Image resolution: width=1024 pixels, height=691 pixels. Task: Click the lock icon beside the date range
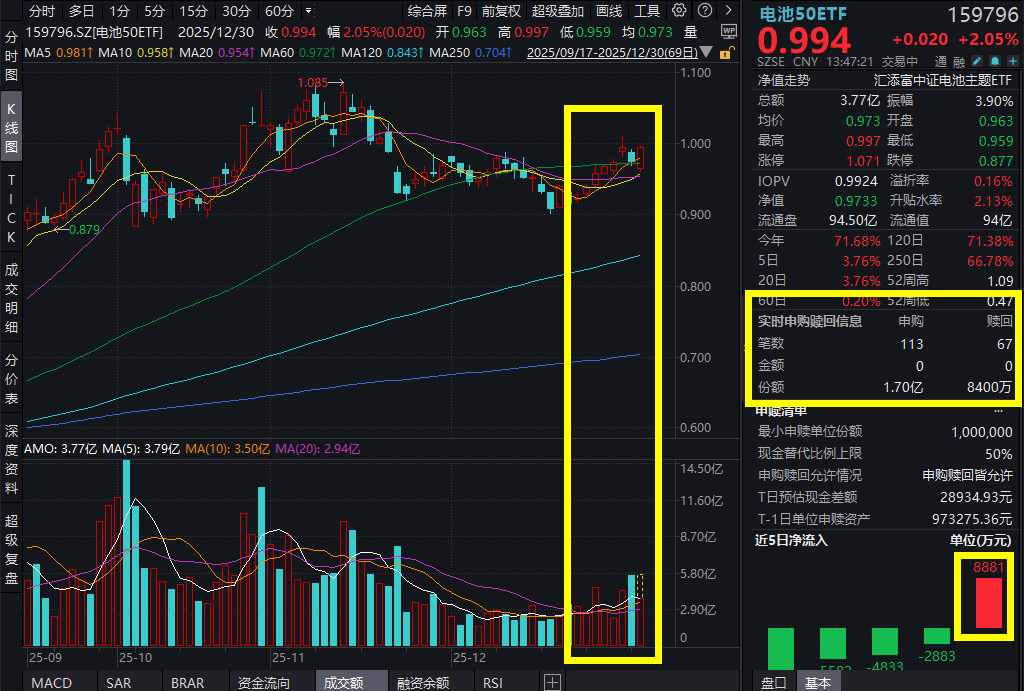[728, 51]
